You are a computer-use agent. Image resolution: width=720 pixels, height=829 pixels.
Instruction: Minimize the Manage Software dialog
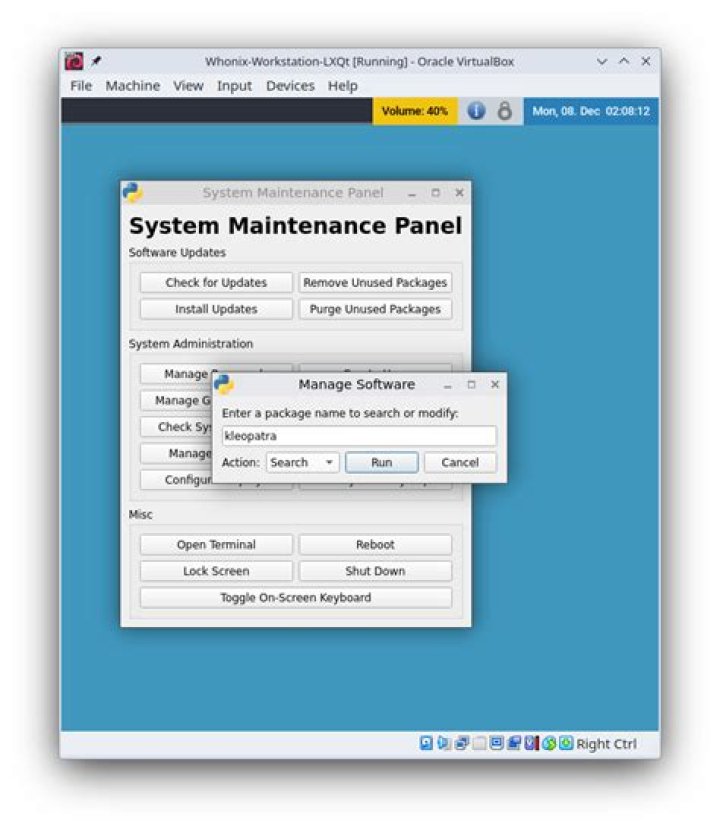click(448, 385)
